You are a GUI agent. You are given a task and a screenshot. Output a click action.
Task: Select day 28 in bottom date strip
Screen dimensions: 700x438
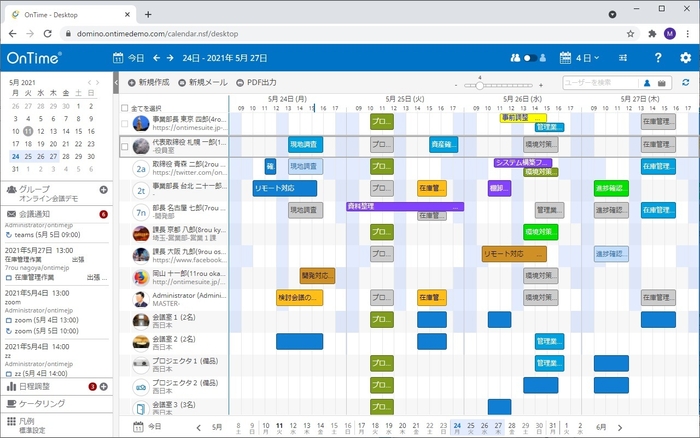click(x=512, y=428)
